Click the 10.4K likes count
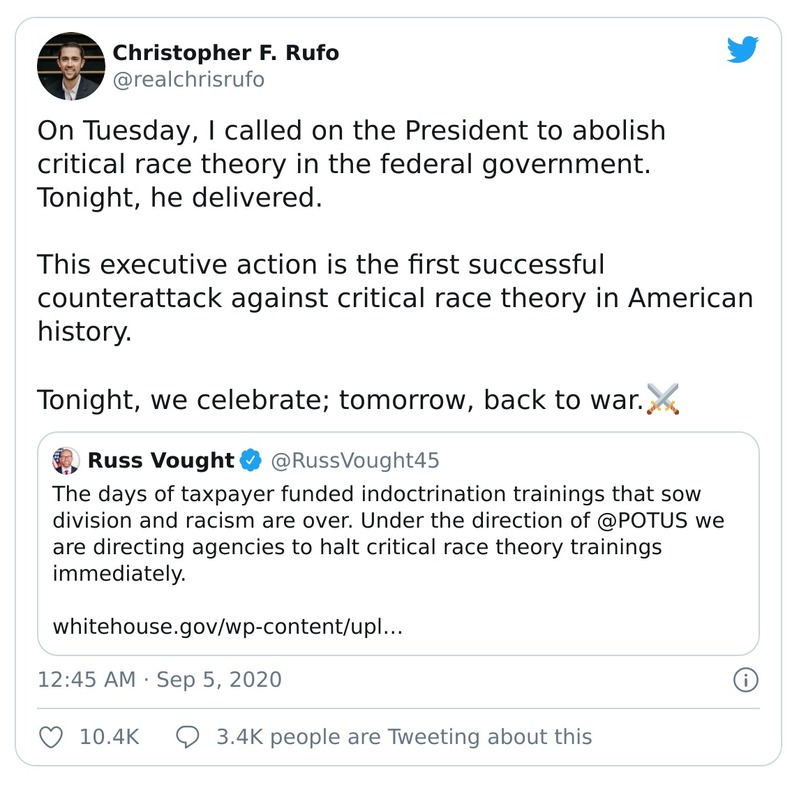 pyautogui.click(x=109, y=737)
